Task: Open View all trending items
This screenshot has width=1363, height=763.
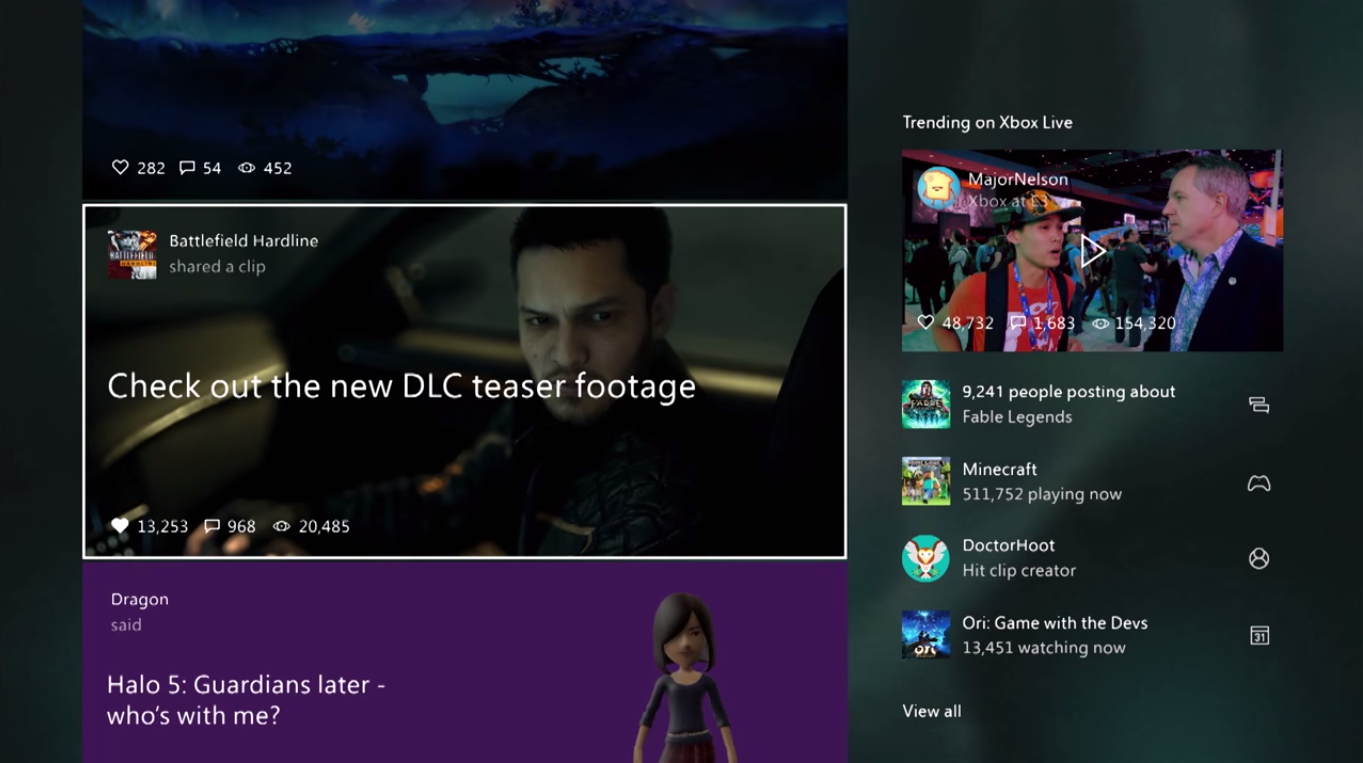Action: pos(932,711)
